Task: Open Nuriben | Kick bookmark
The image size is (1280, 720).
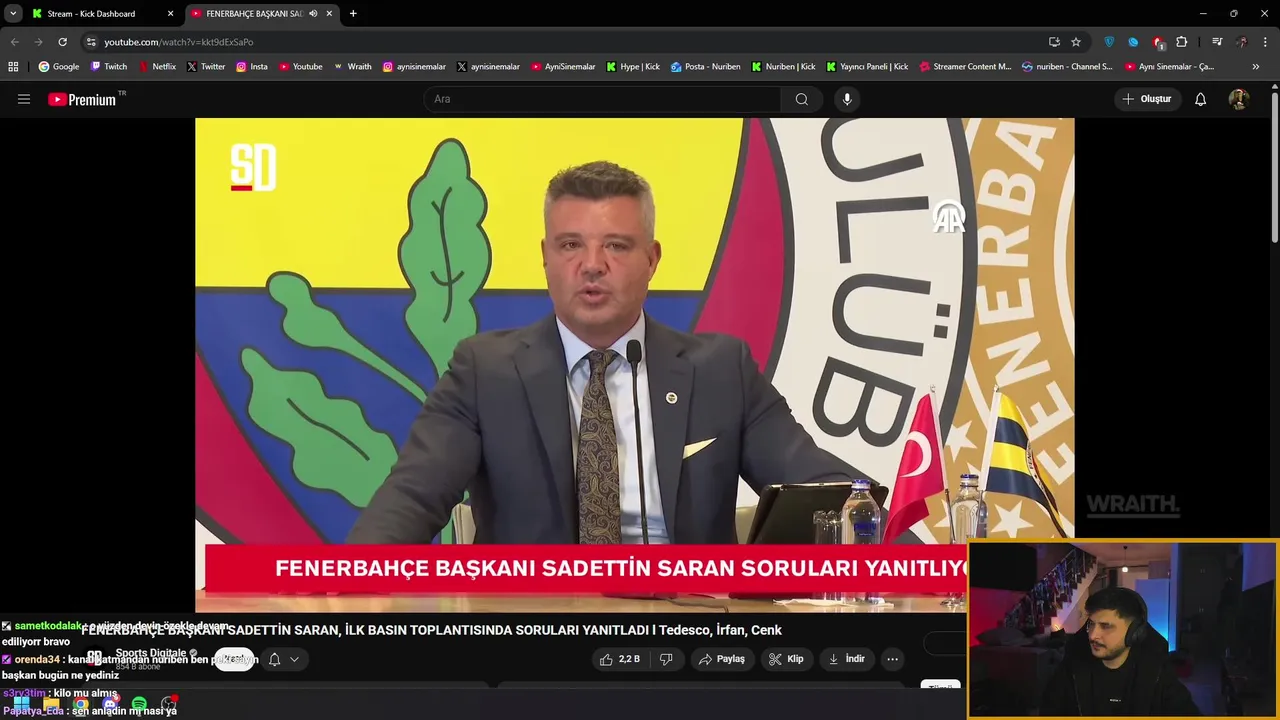Action: coord(783,67)
